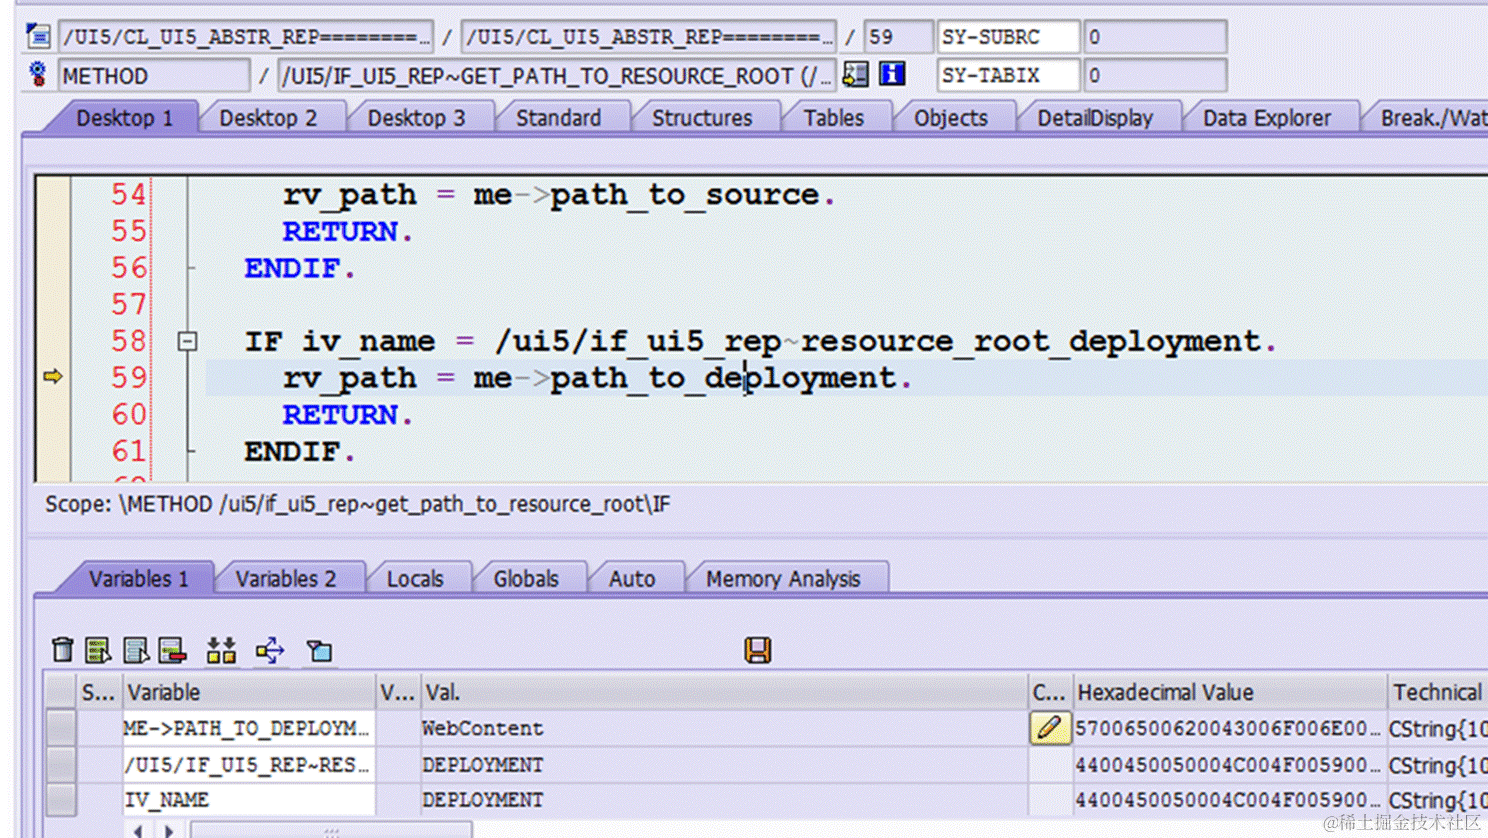Click the first /UI5/CL_UI5_ABSTR_REP program field
The image size is (1488, 838).
pyautogui.click(x=246, y=37)
